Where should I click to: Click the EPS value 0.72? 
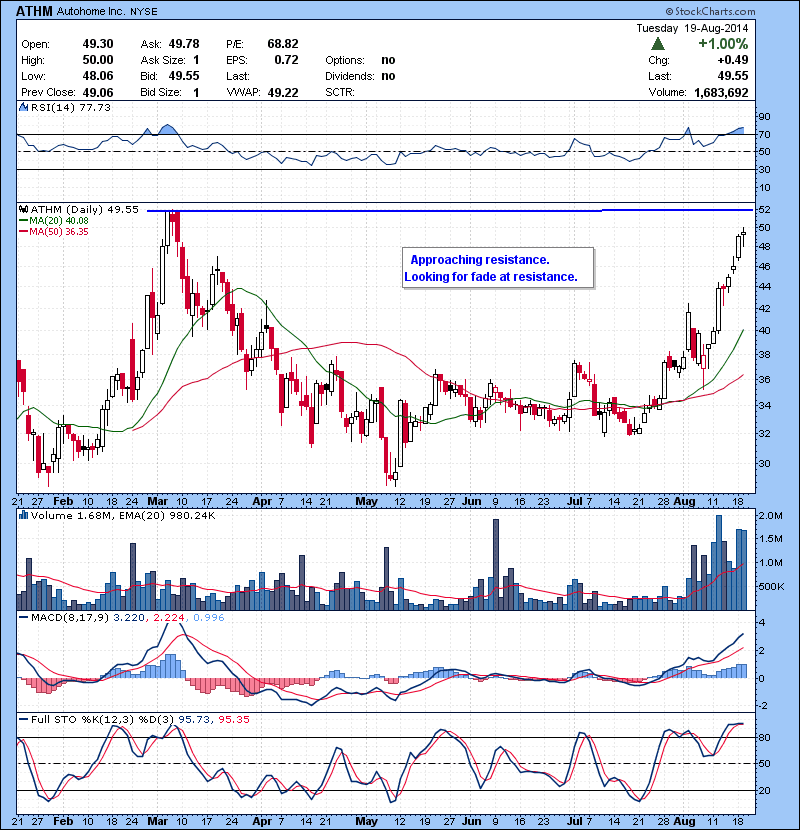point(286,60)
